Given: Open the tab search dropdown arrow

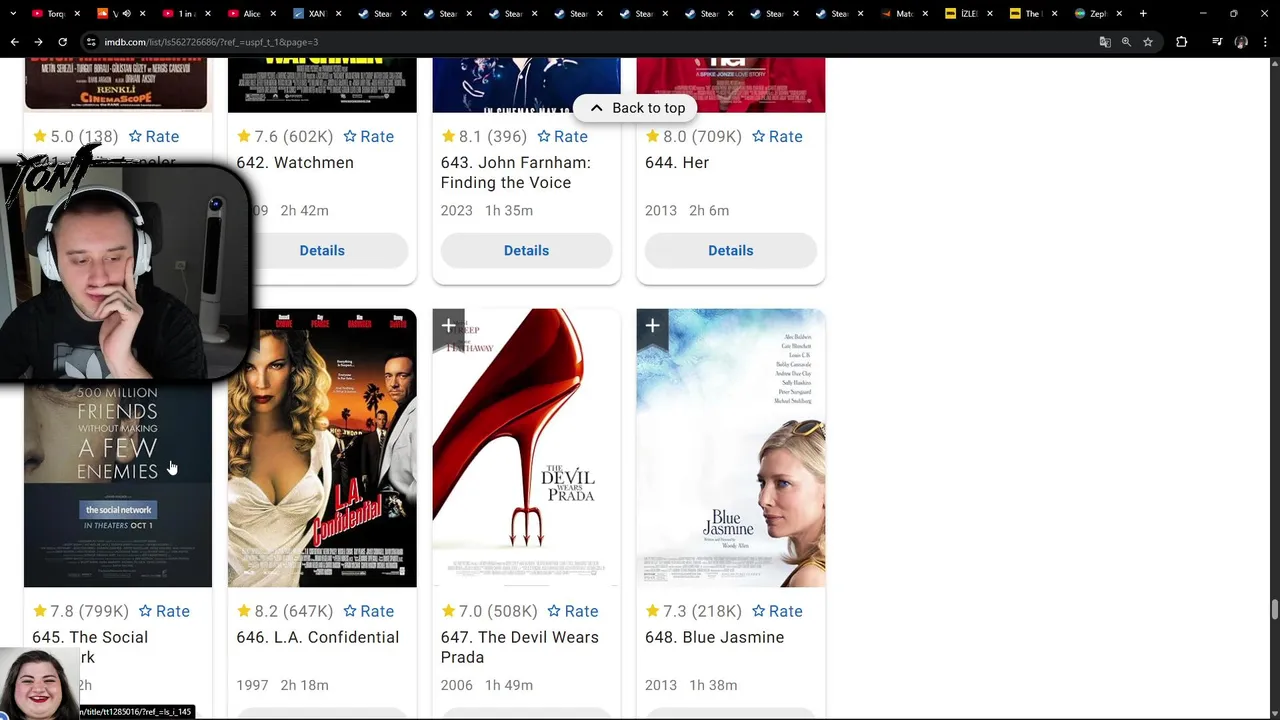Looking at the screenshot, I should pos(14,14).
